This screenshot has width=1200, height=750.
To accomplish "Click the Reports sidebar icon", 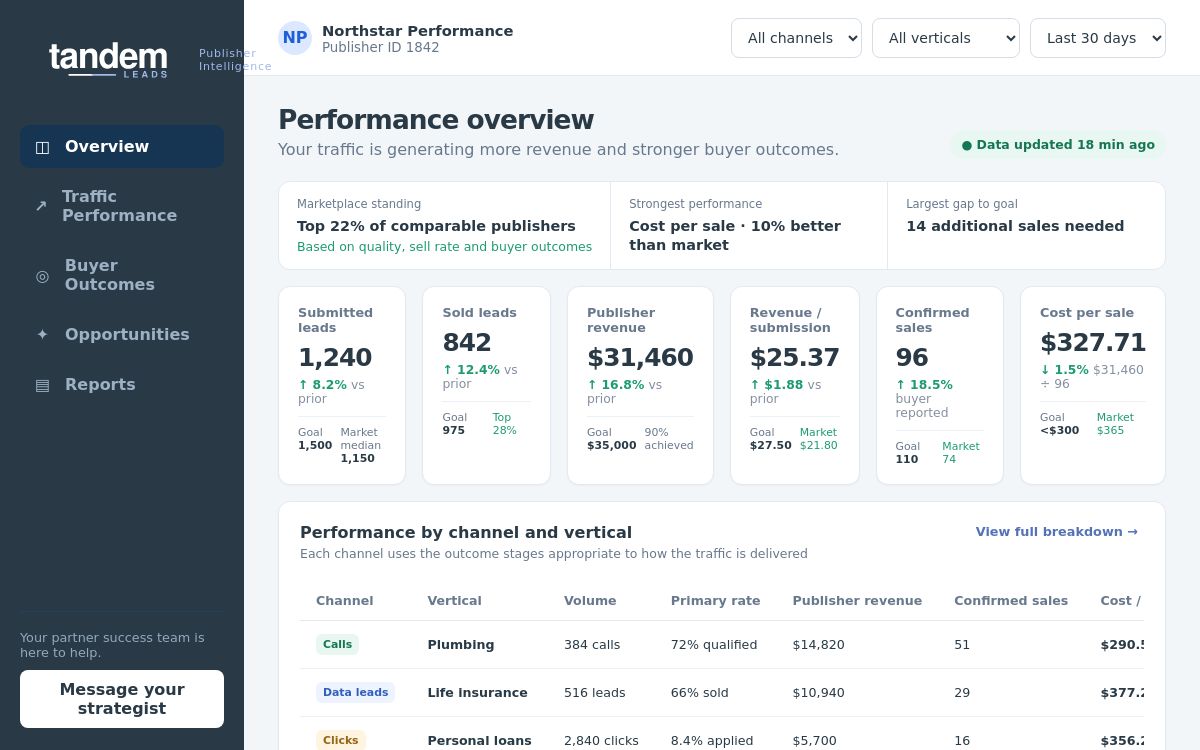I will pos(42,385).
